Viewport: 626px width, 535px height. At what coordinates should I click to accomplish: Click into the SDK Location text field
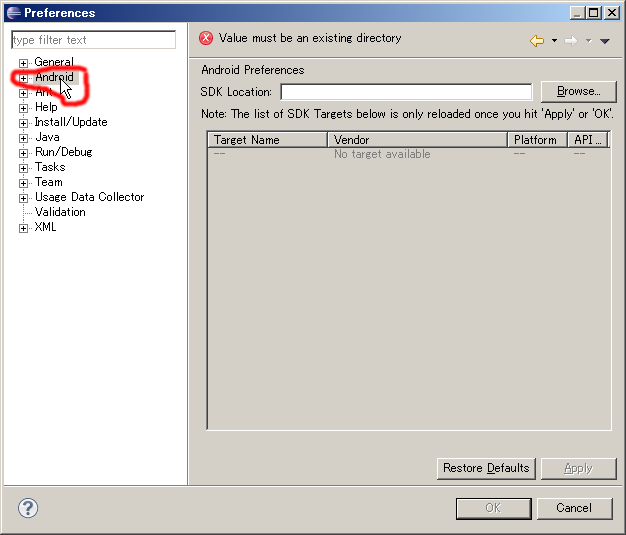coord(406,92)
